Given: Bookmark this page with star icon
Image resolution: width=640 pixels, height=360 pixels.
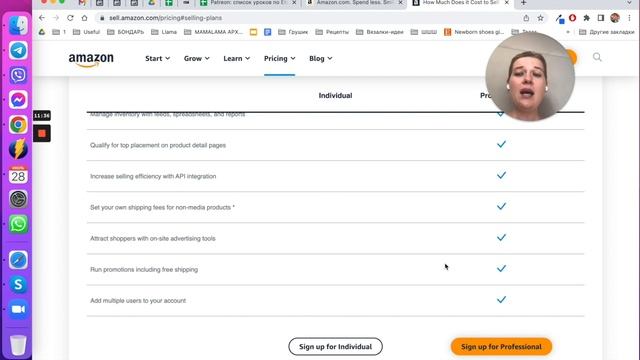Looking at the screenshot, I should point(540,18).
